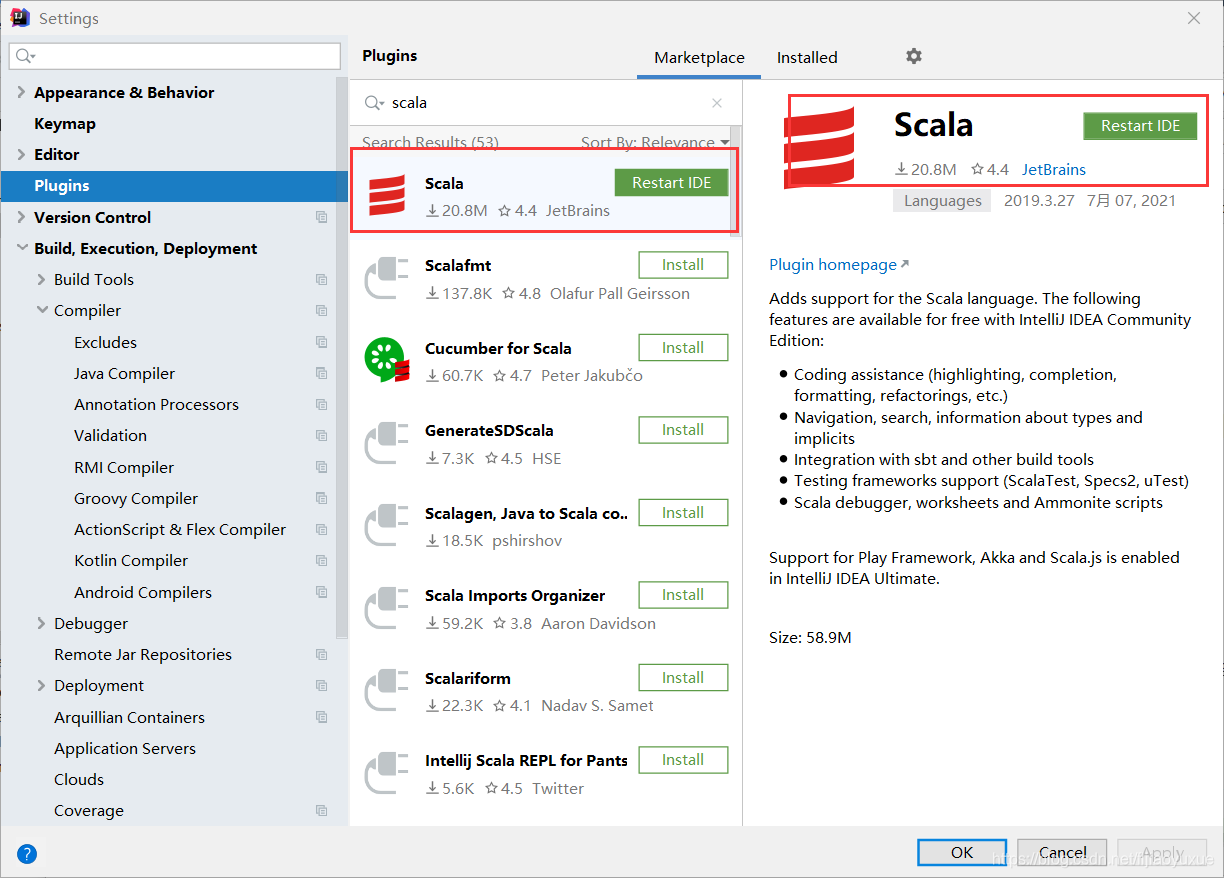Image resolution: width=1224 pixels, height=878 pixels.
Task: Install the GenerateSDScala plugin
Action: [683, 430]
